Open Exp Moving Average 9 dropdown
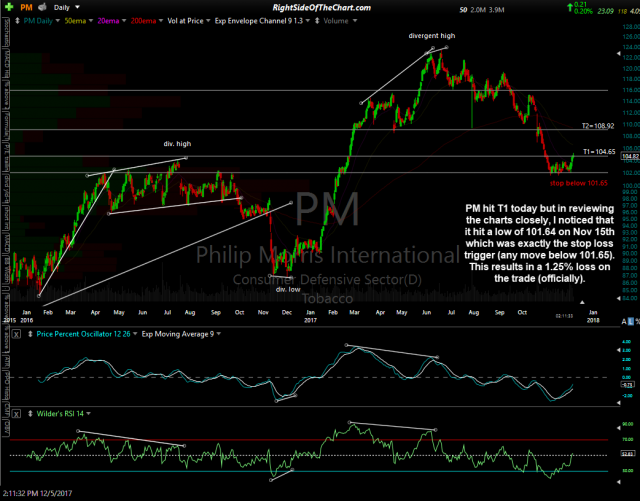 219,334
